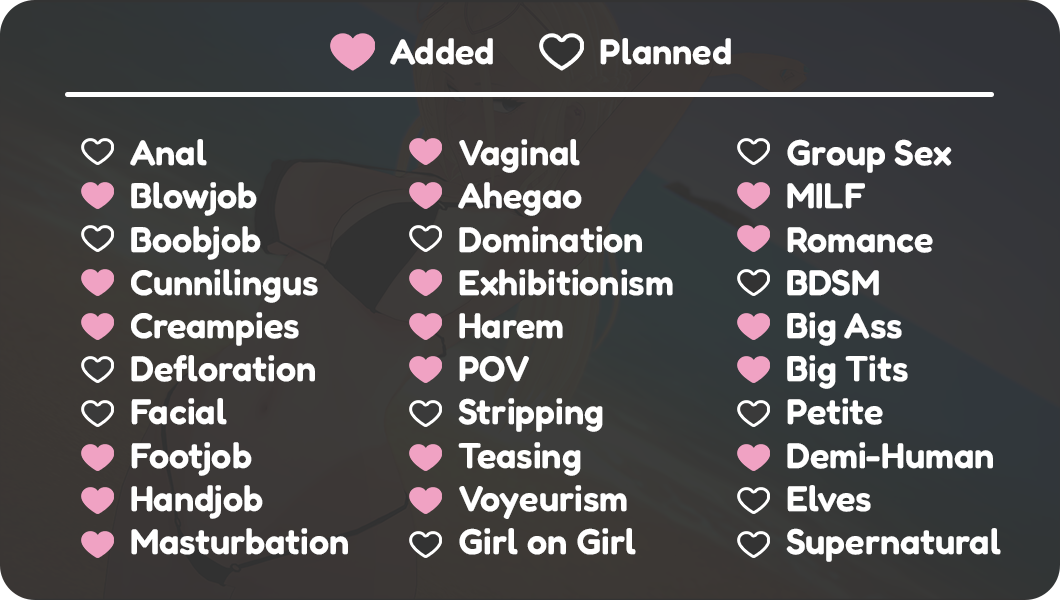Click the outline heart next to Elves
The width and height of the screenshot is (1060, 600).
(x=753, y=499)
